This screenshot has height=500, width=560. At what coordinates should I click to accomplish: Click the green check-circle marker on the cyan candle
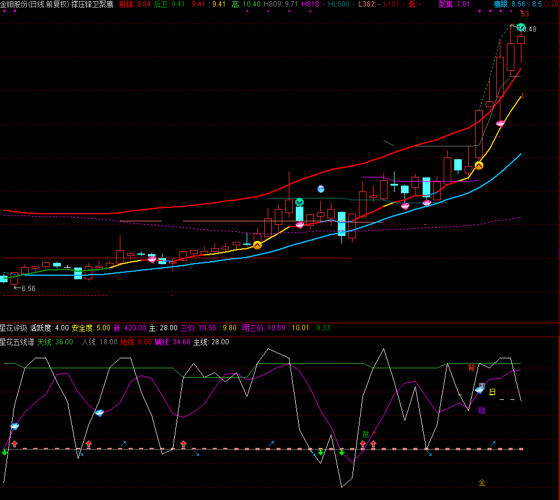click(x=300, y=202)
